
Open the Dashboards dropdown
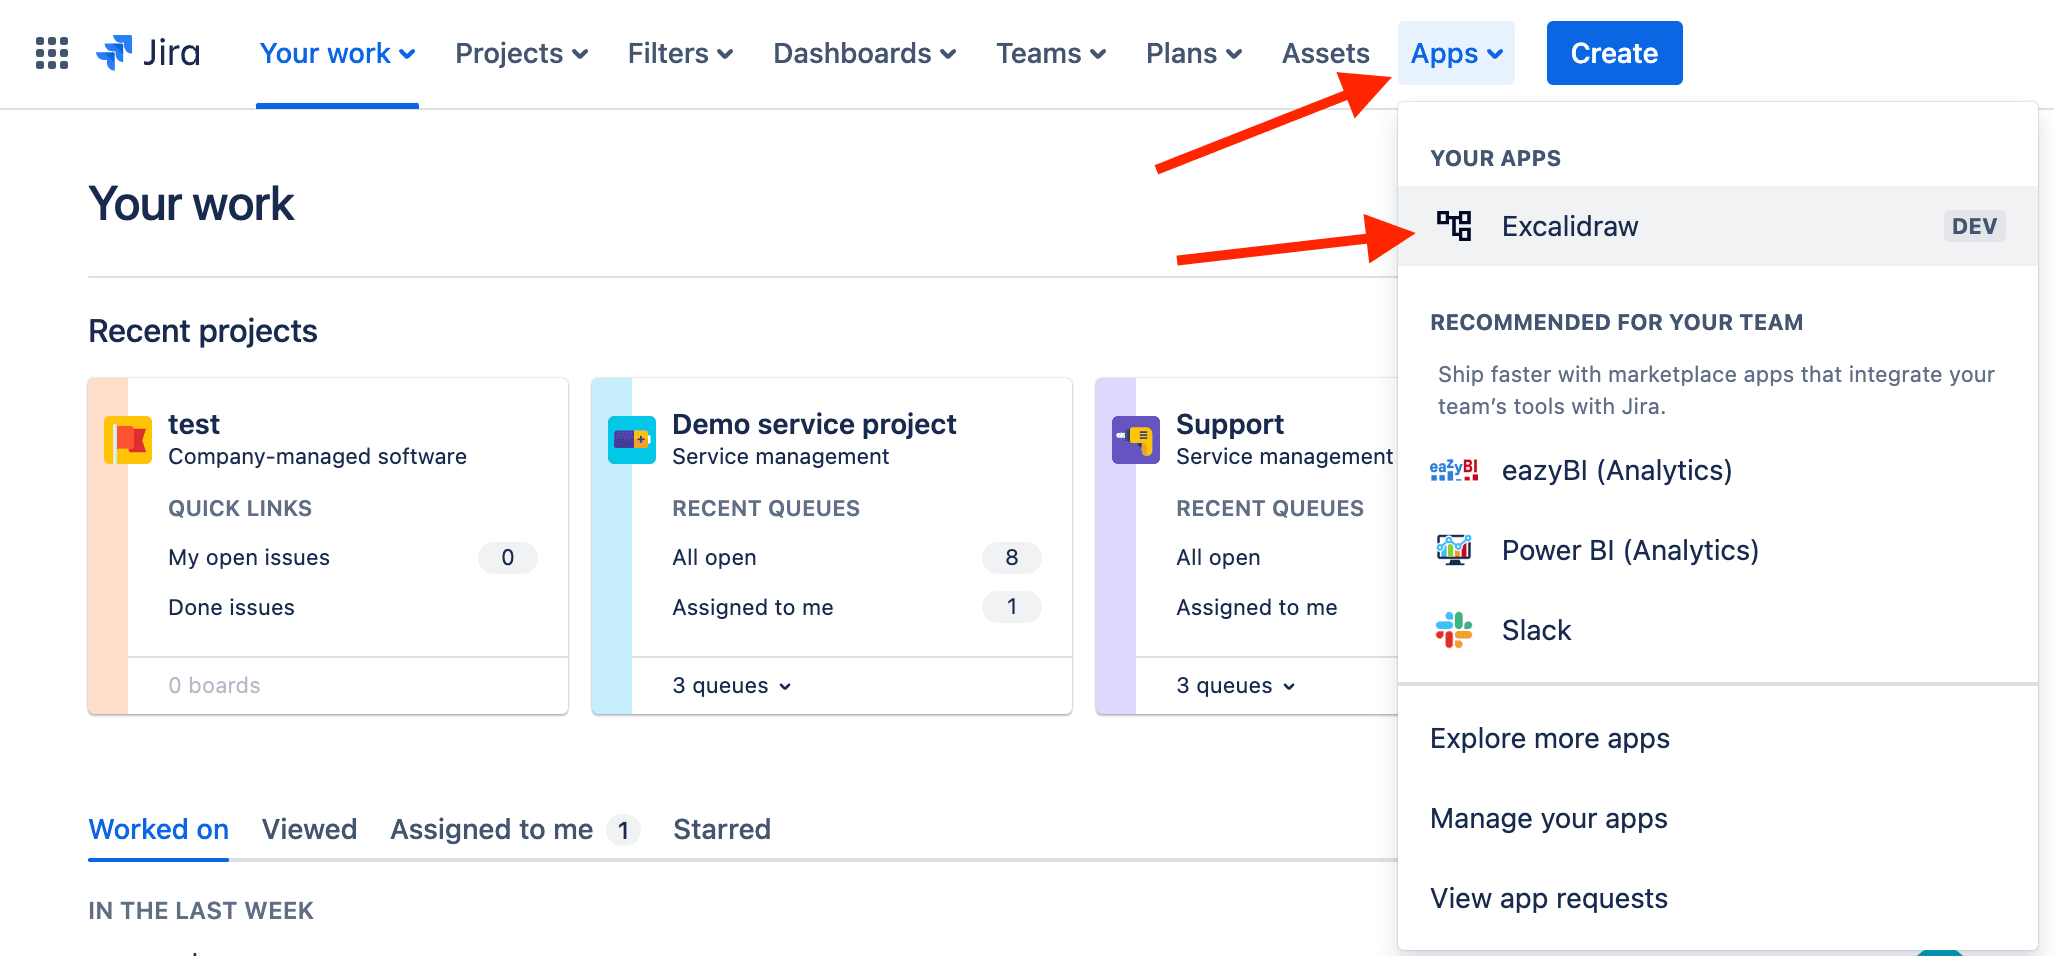tap(864, 53)
